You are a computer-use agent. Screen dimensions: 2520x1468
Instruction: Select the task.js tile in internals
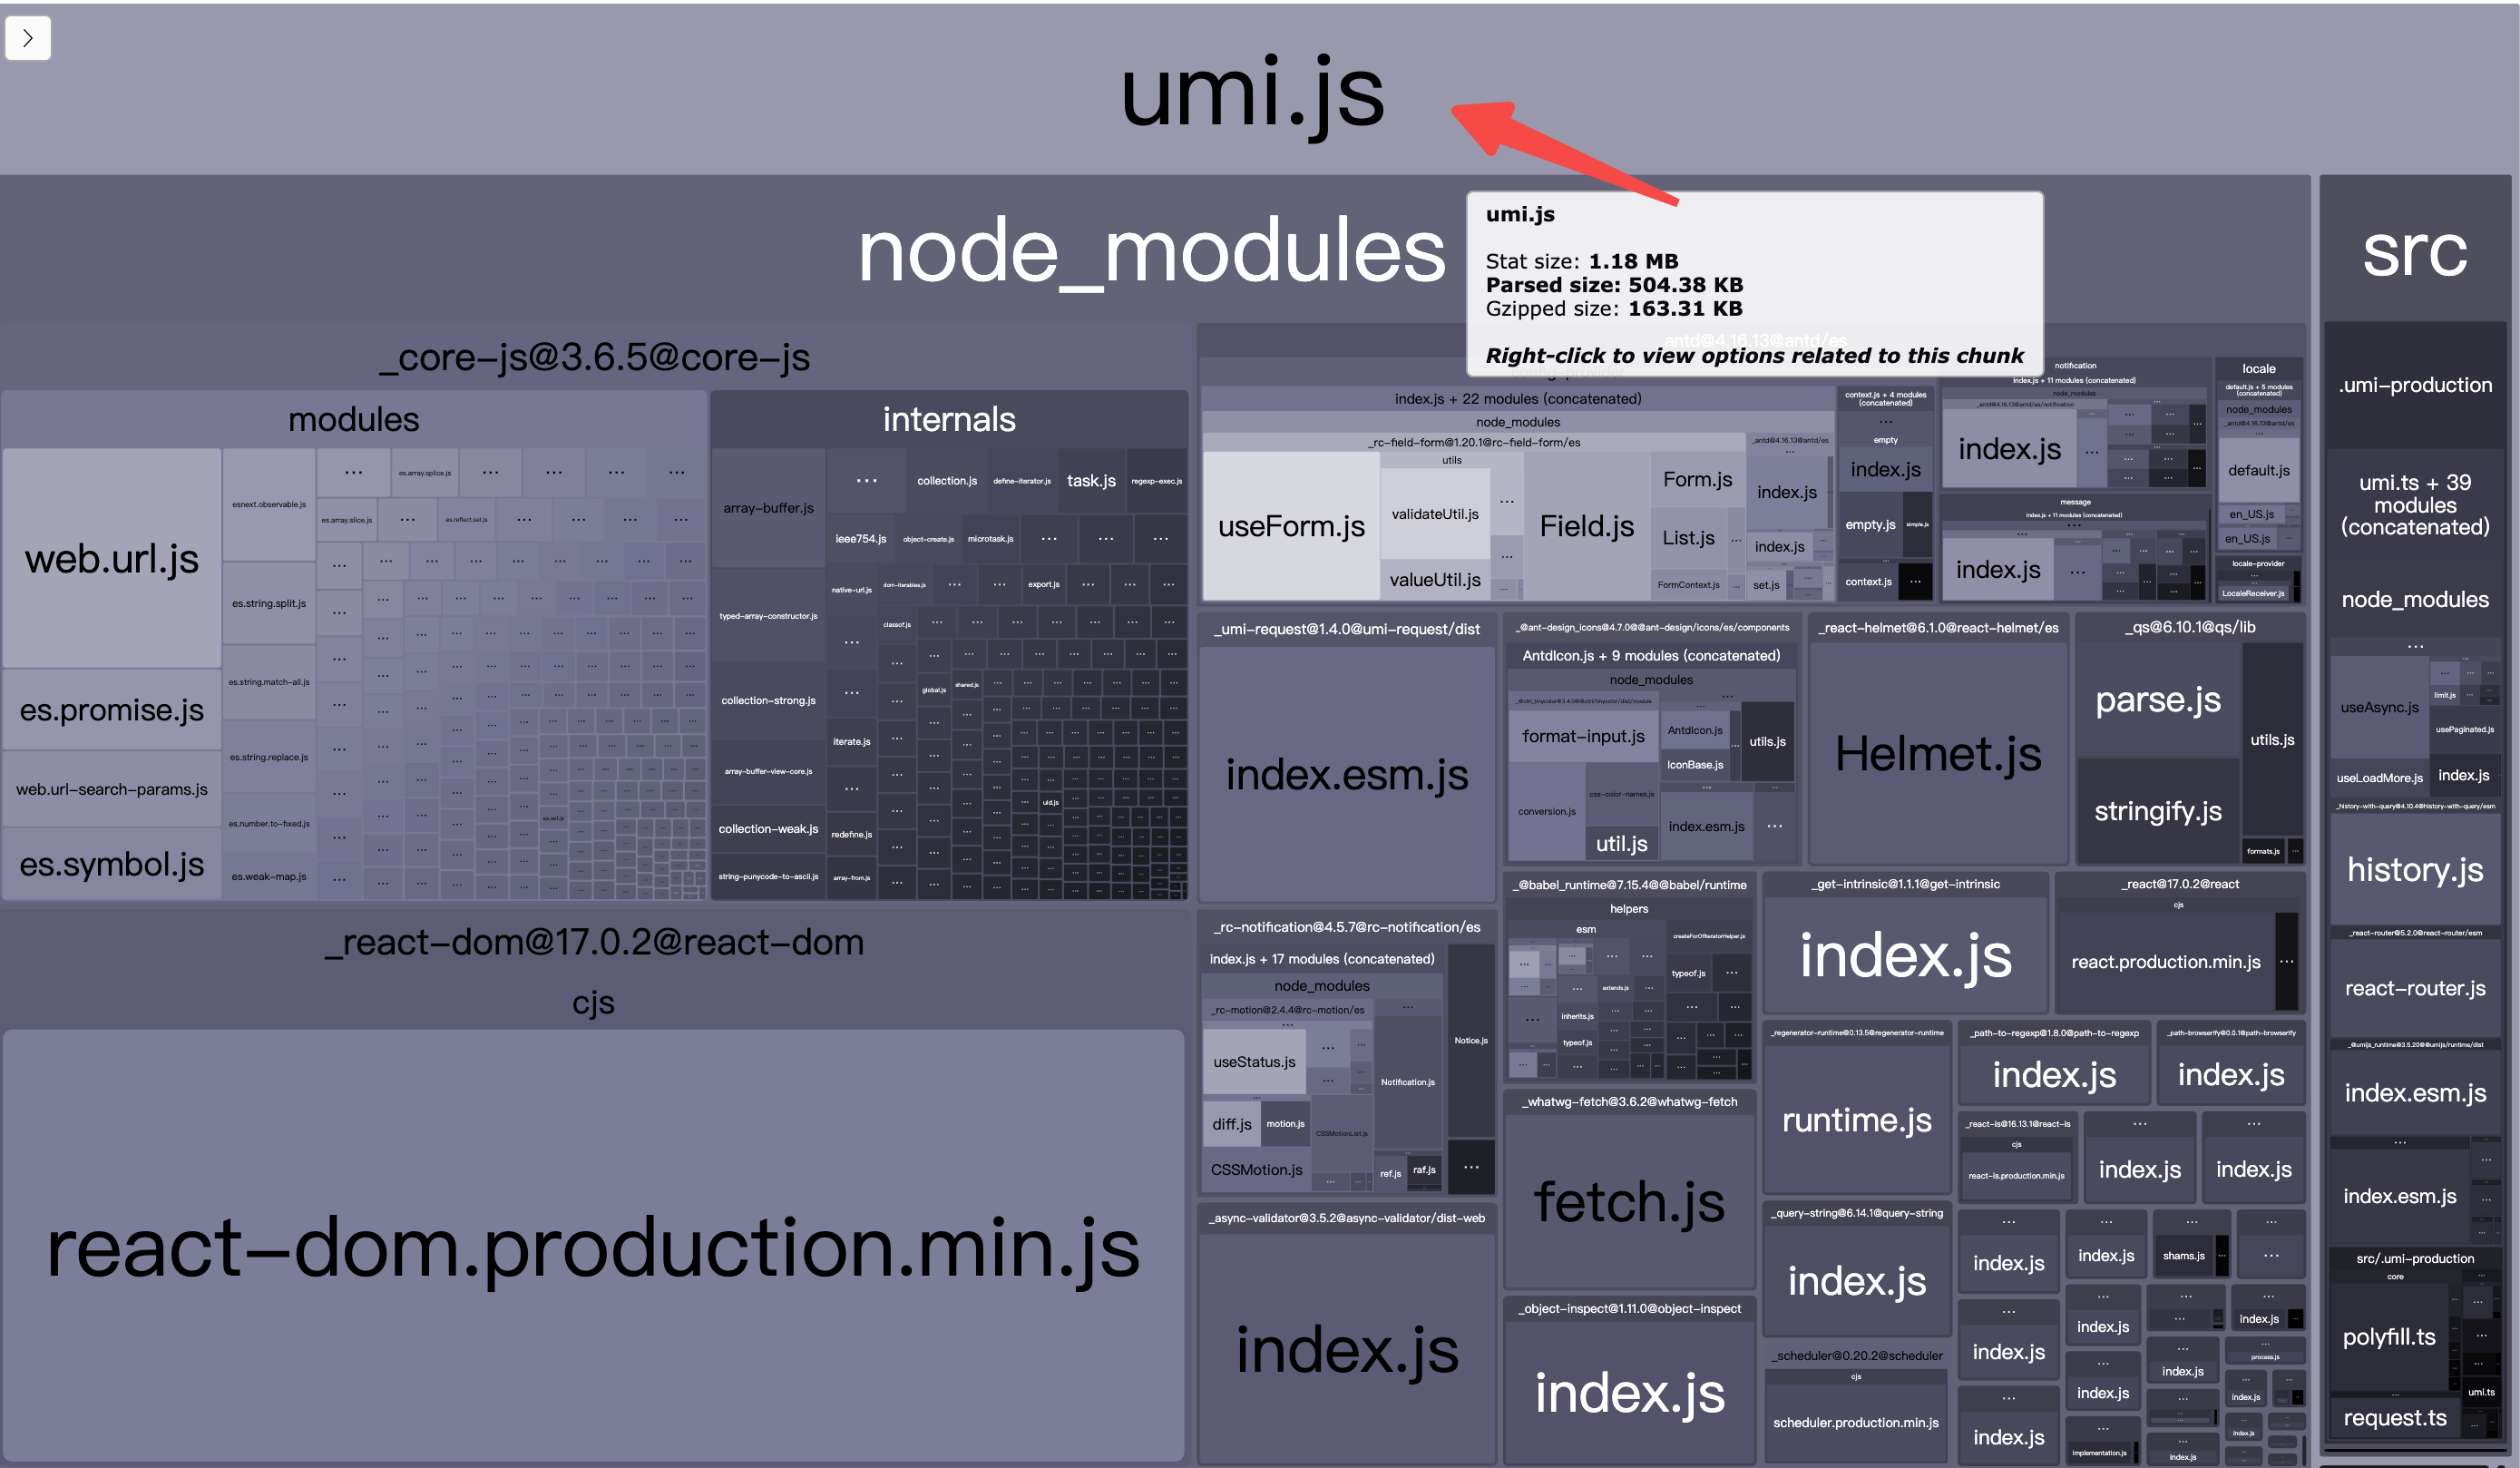(1091, 481)
